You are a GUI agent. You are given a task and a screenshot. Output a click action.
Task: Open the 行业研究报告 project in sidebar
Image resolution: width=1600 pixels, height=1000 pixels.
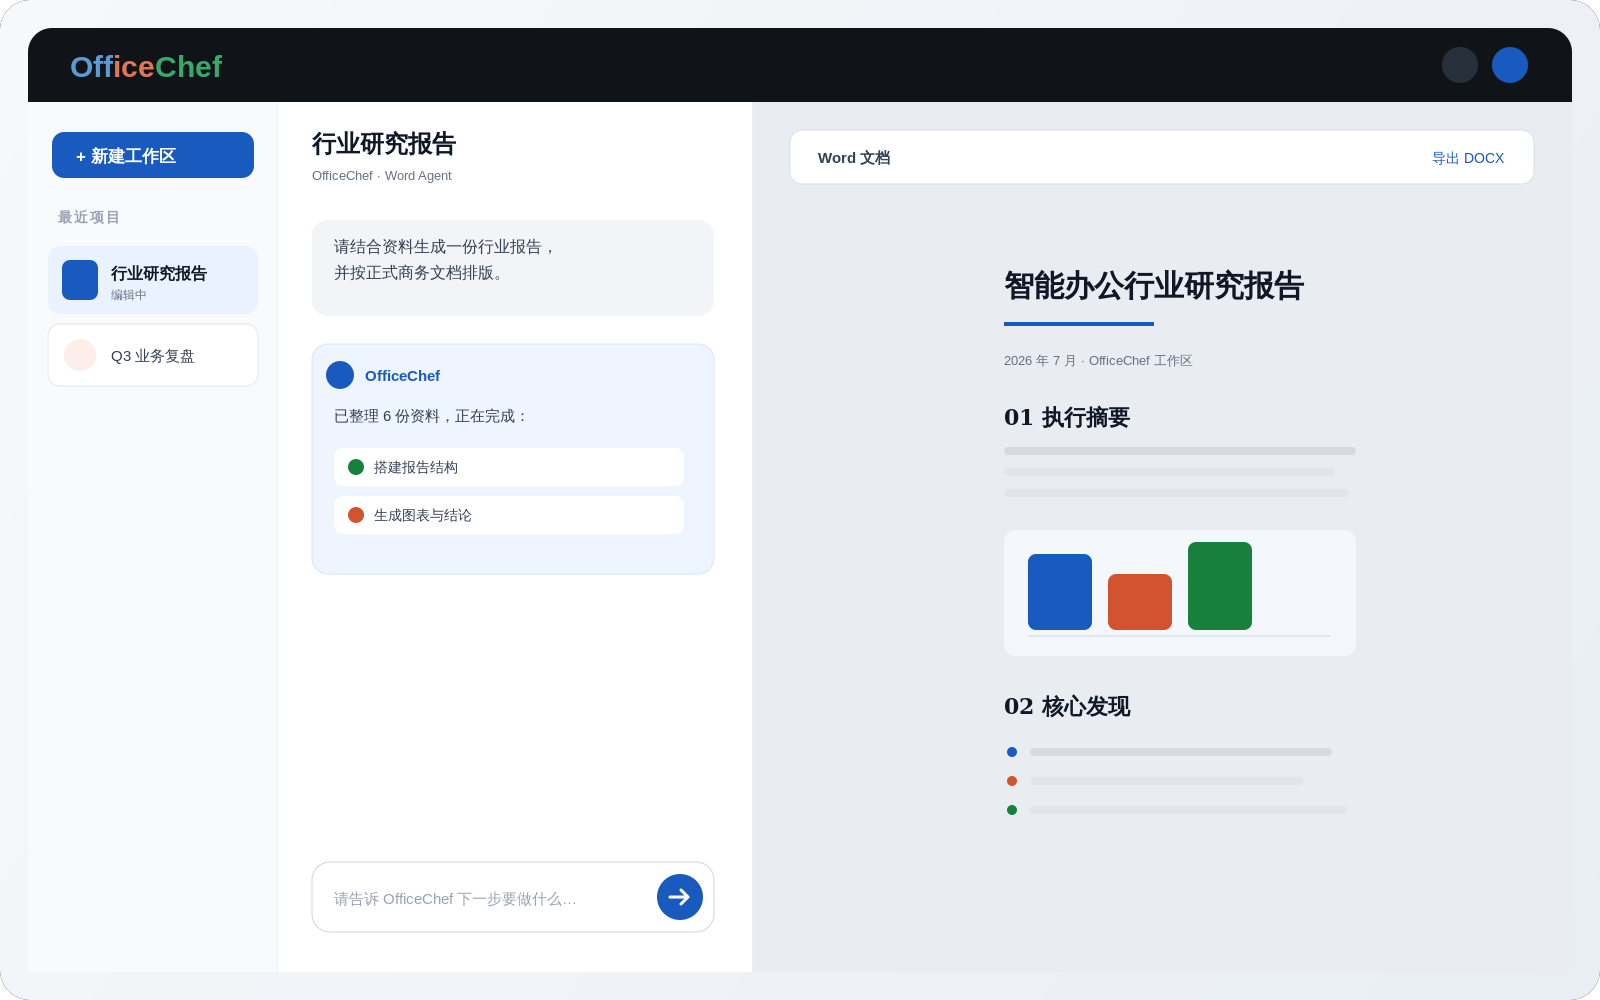[153, 280]
